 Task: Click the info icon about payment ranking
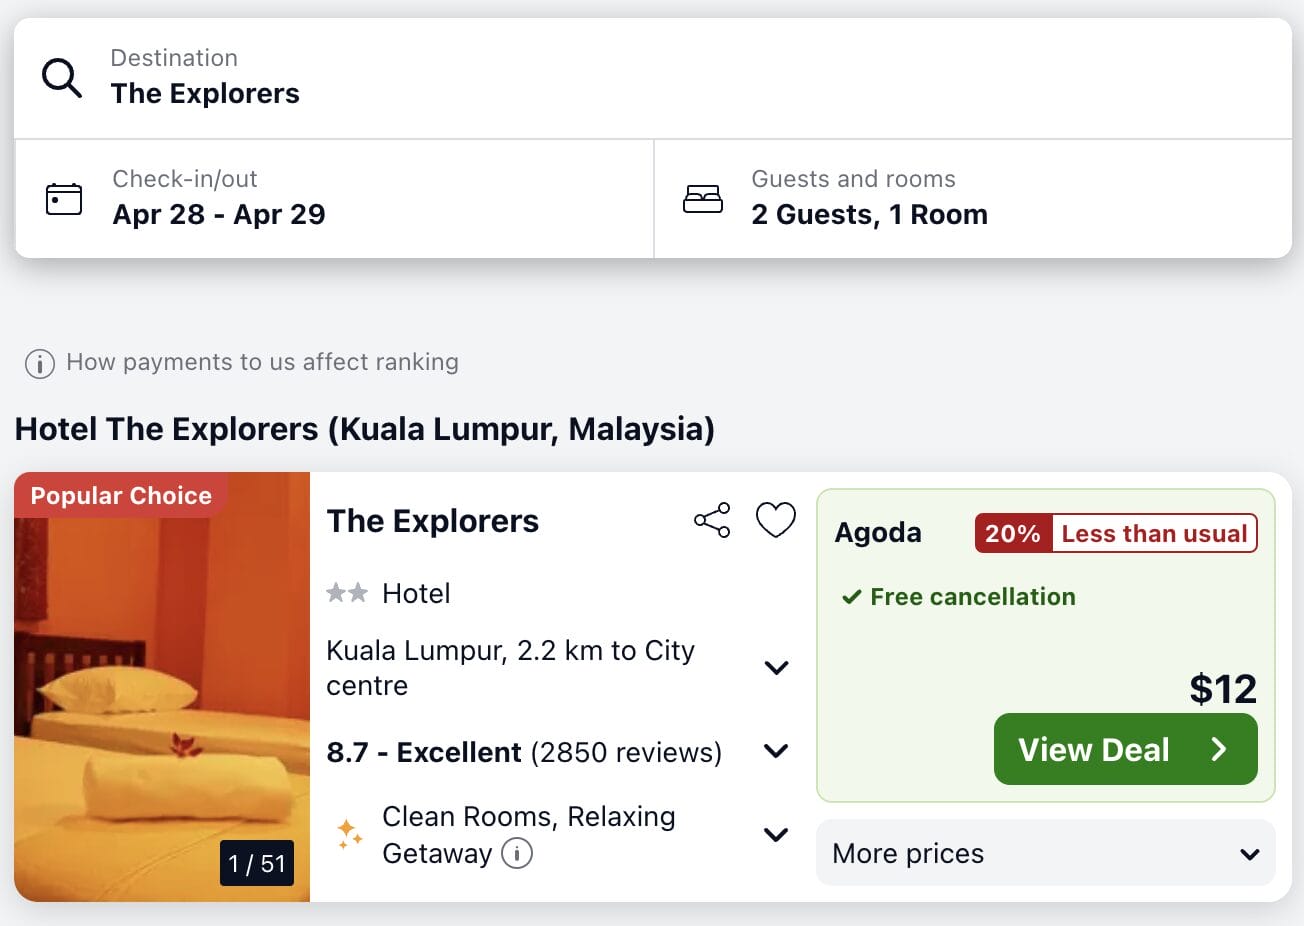(x=39, y=363)
